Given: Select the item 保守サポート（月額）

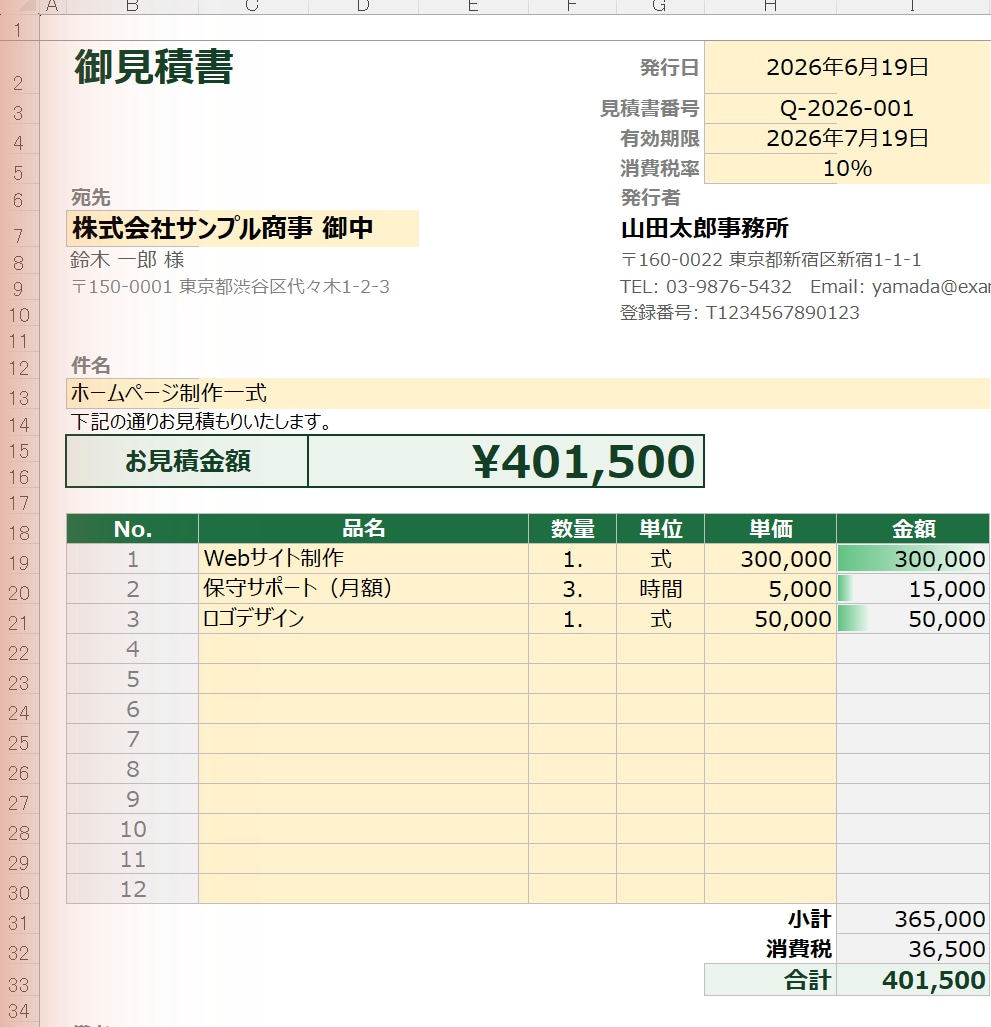Looking at the screenshot, I should (363, 589).
